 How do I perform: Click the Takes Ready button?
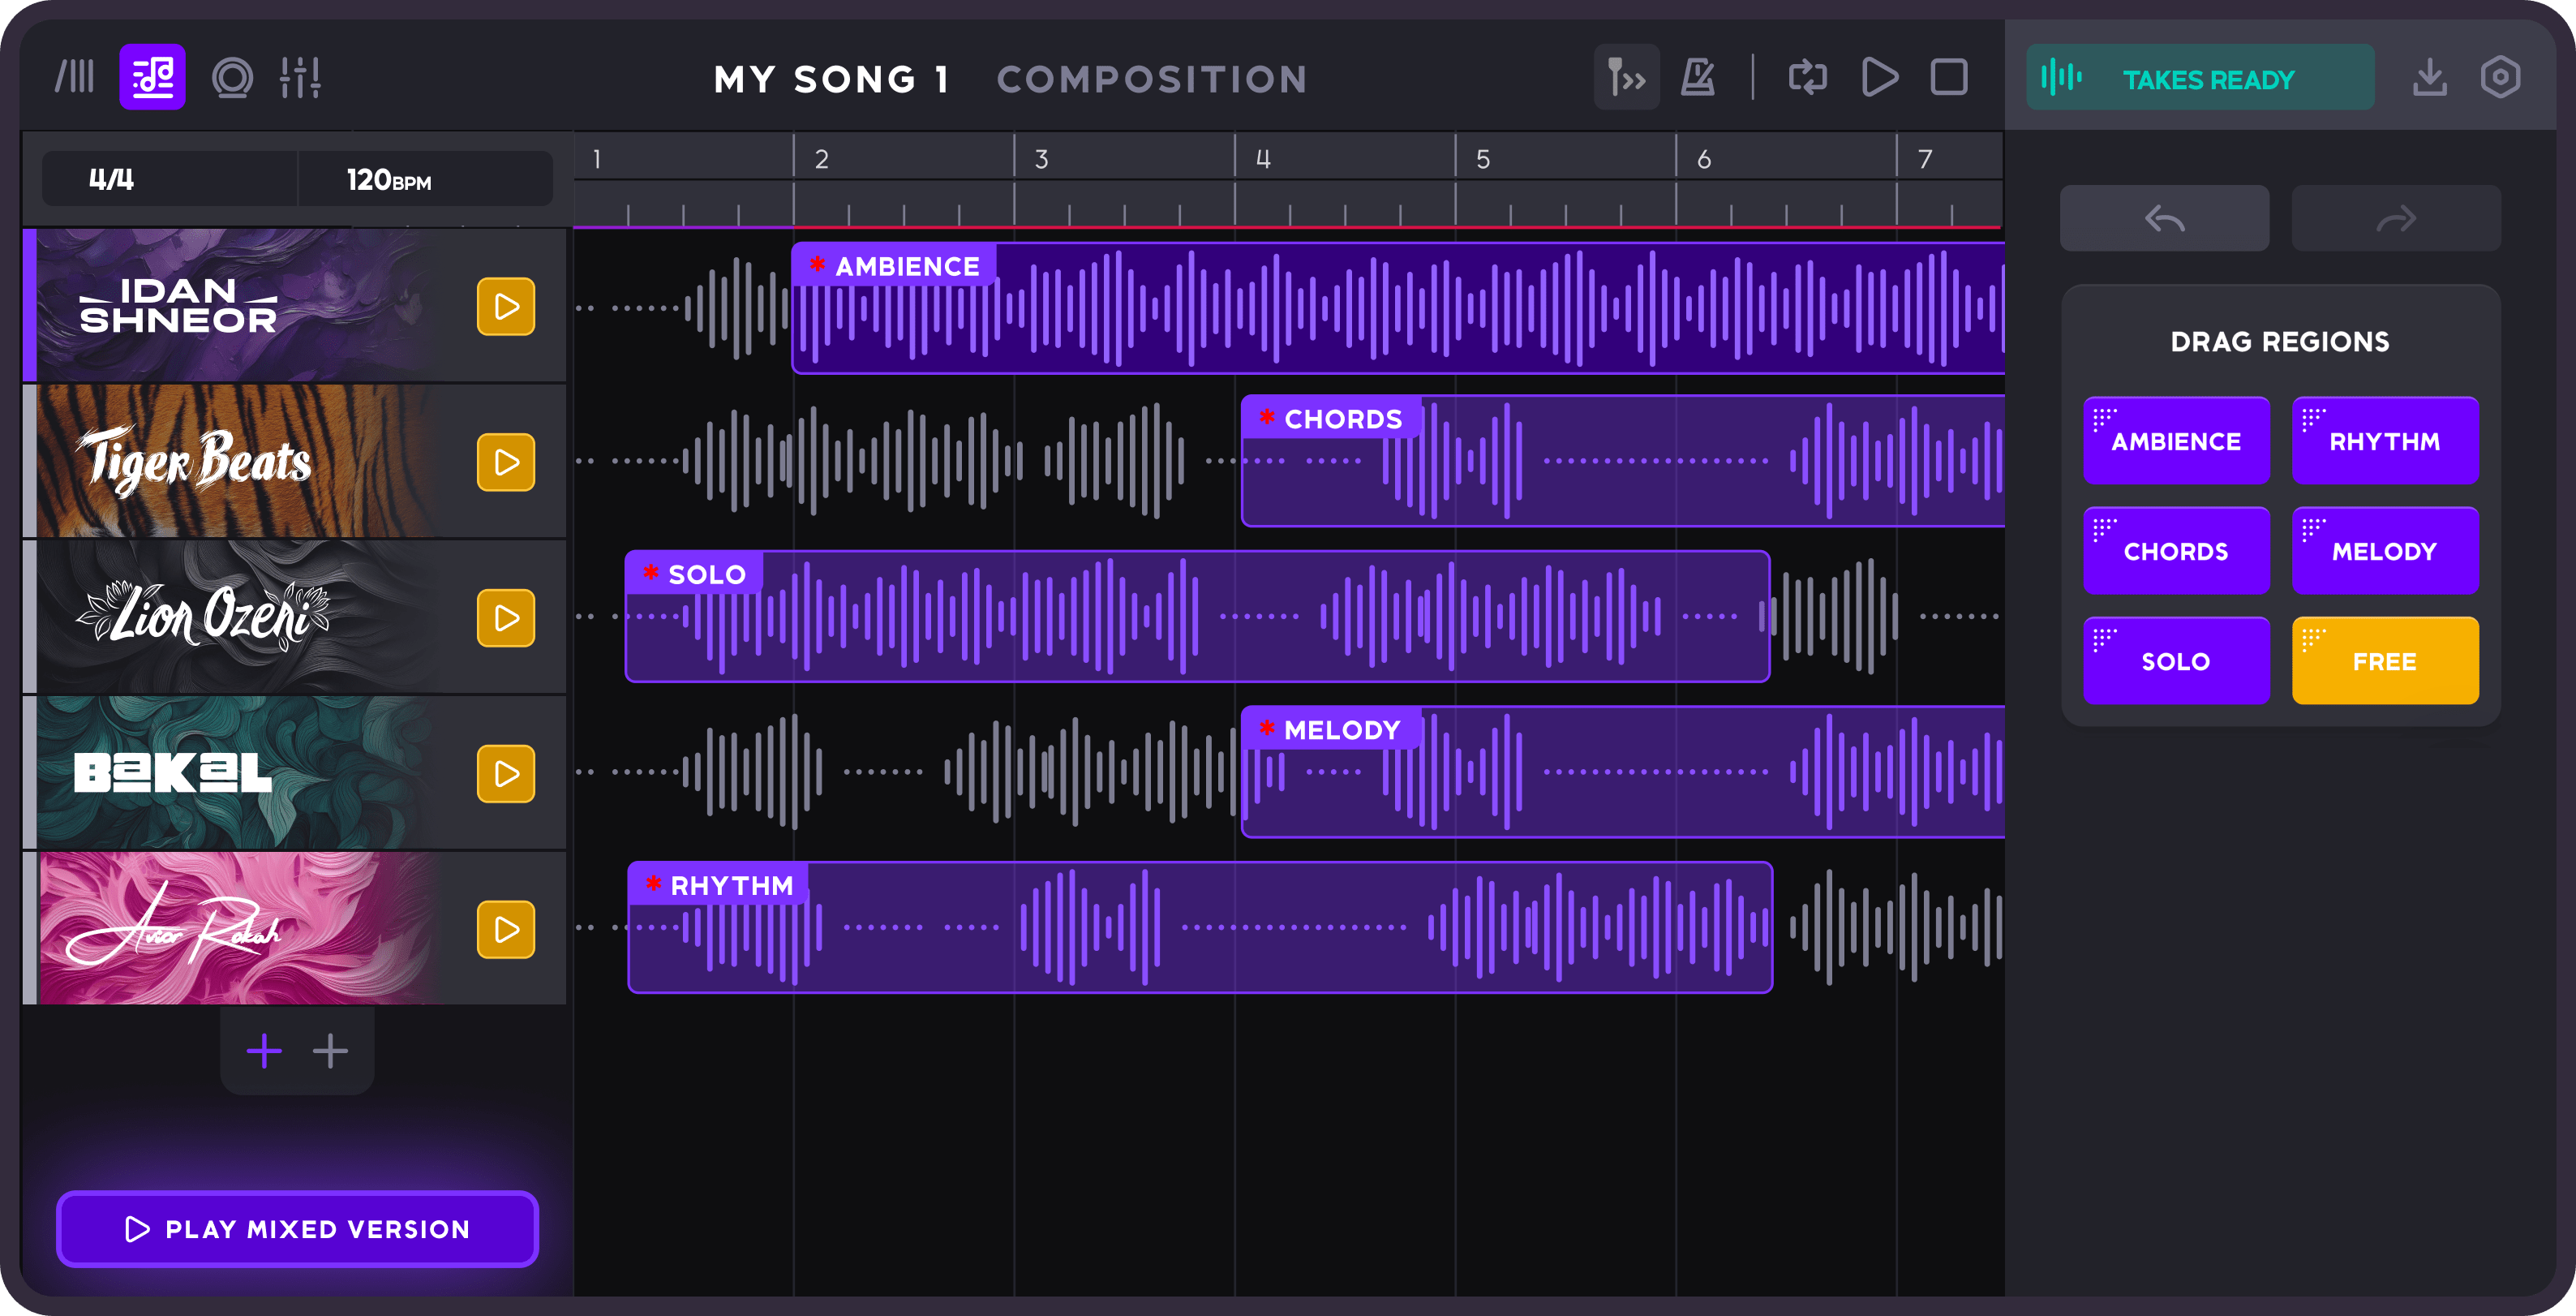point(2200,78)
